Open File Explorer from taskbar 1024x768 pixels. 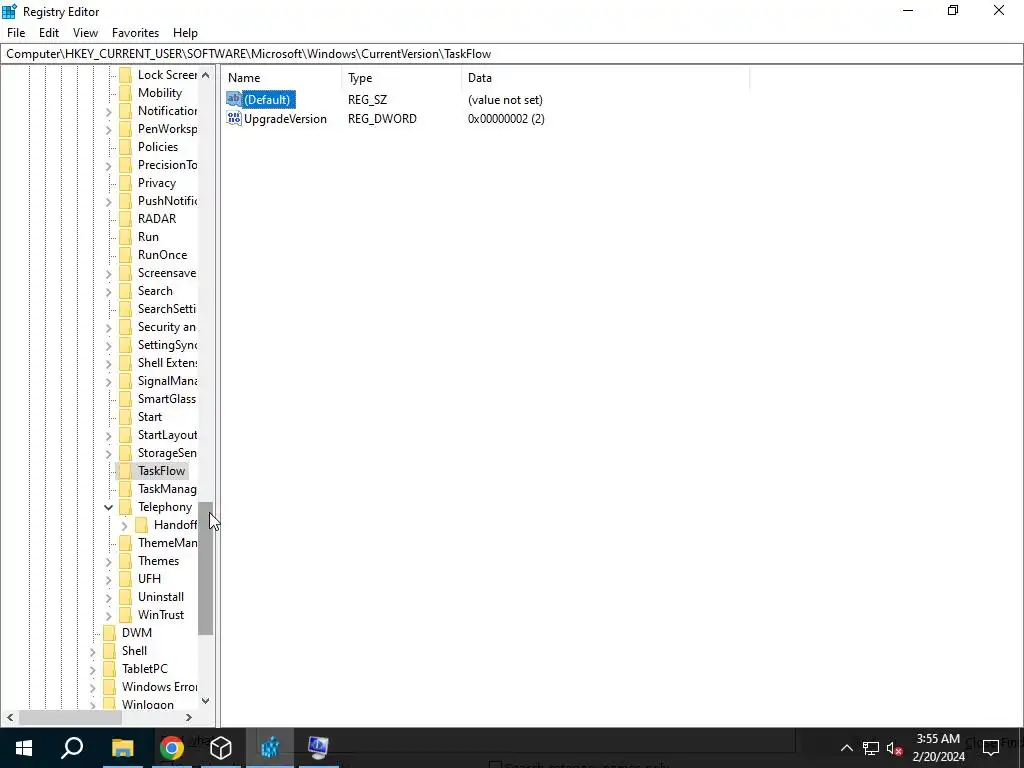pyautogui.click(x=122, y=748)
